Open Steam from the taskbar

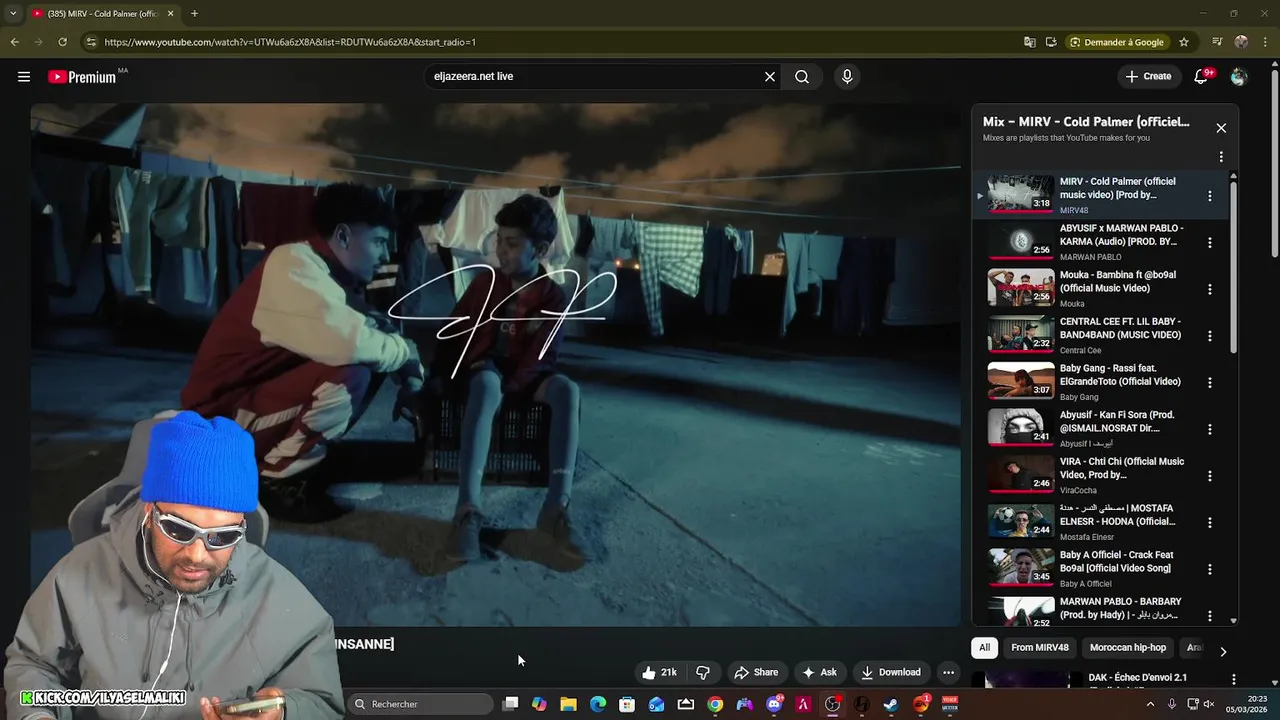tap(890, 704)
